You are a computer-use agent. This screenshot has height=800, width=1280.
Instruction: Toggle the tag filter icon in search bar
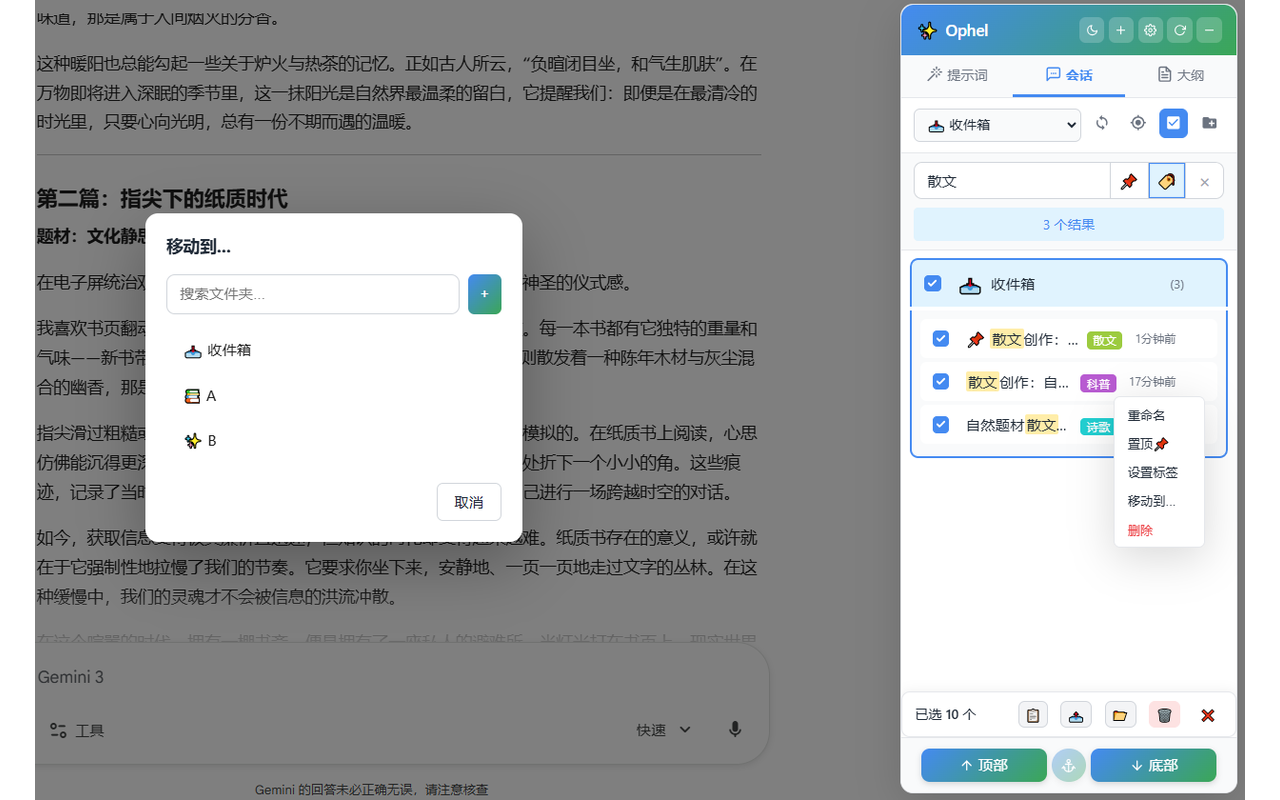[x=1166, y=181]
